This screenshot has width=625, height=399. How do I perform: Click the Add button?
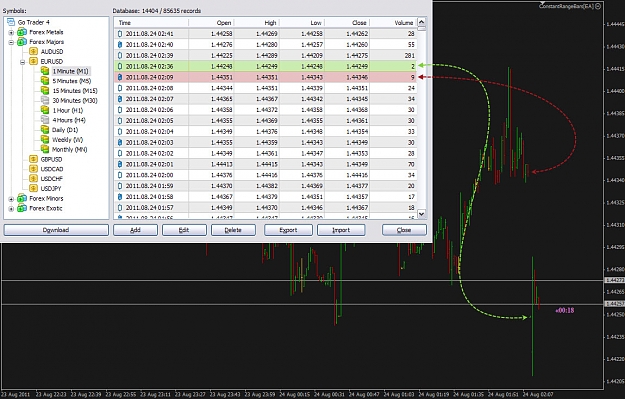coord(136,230)
